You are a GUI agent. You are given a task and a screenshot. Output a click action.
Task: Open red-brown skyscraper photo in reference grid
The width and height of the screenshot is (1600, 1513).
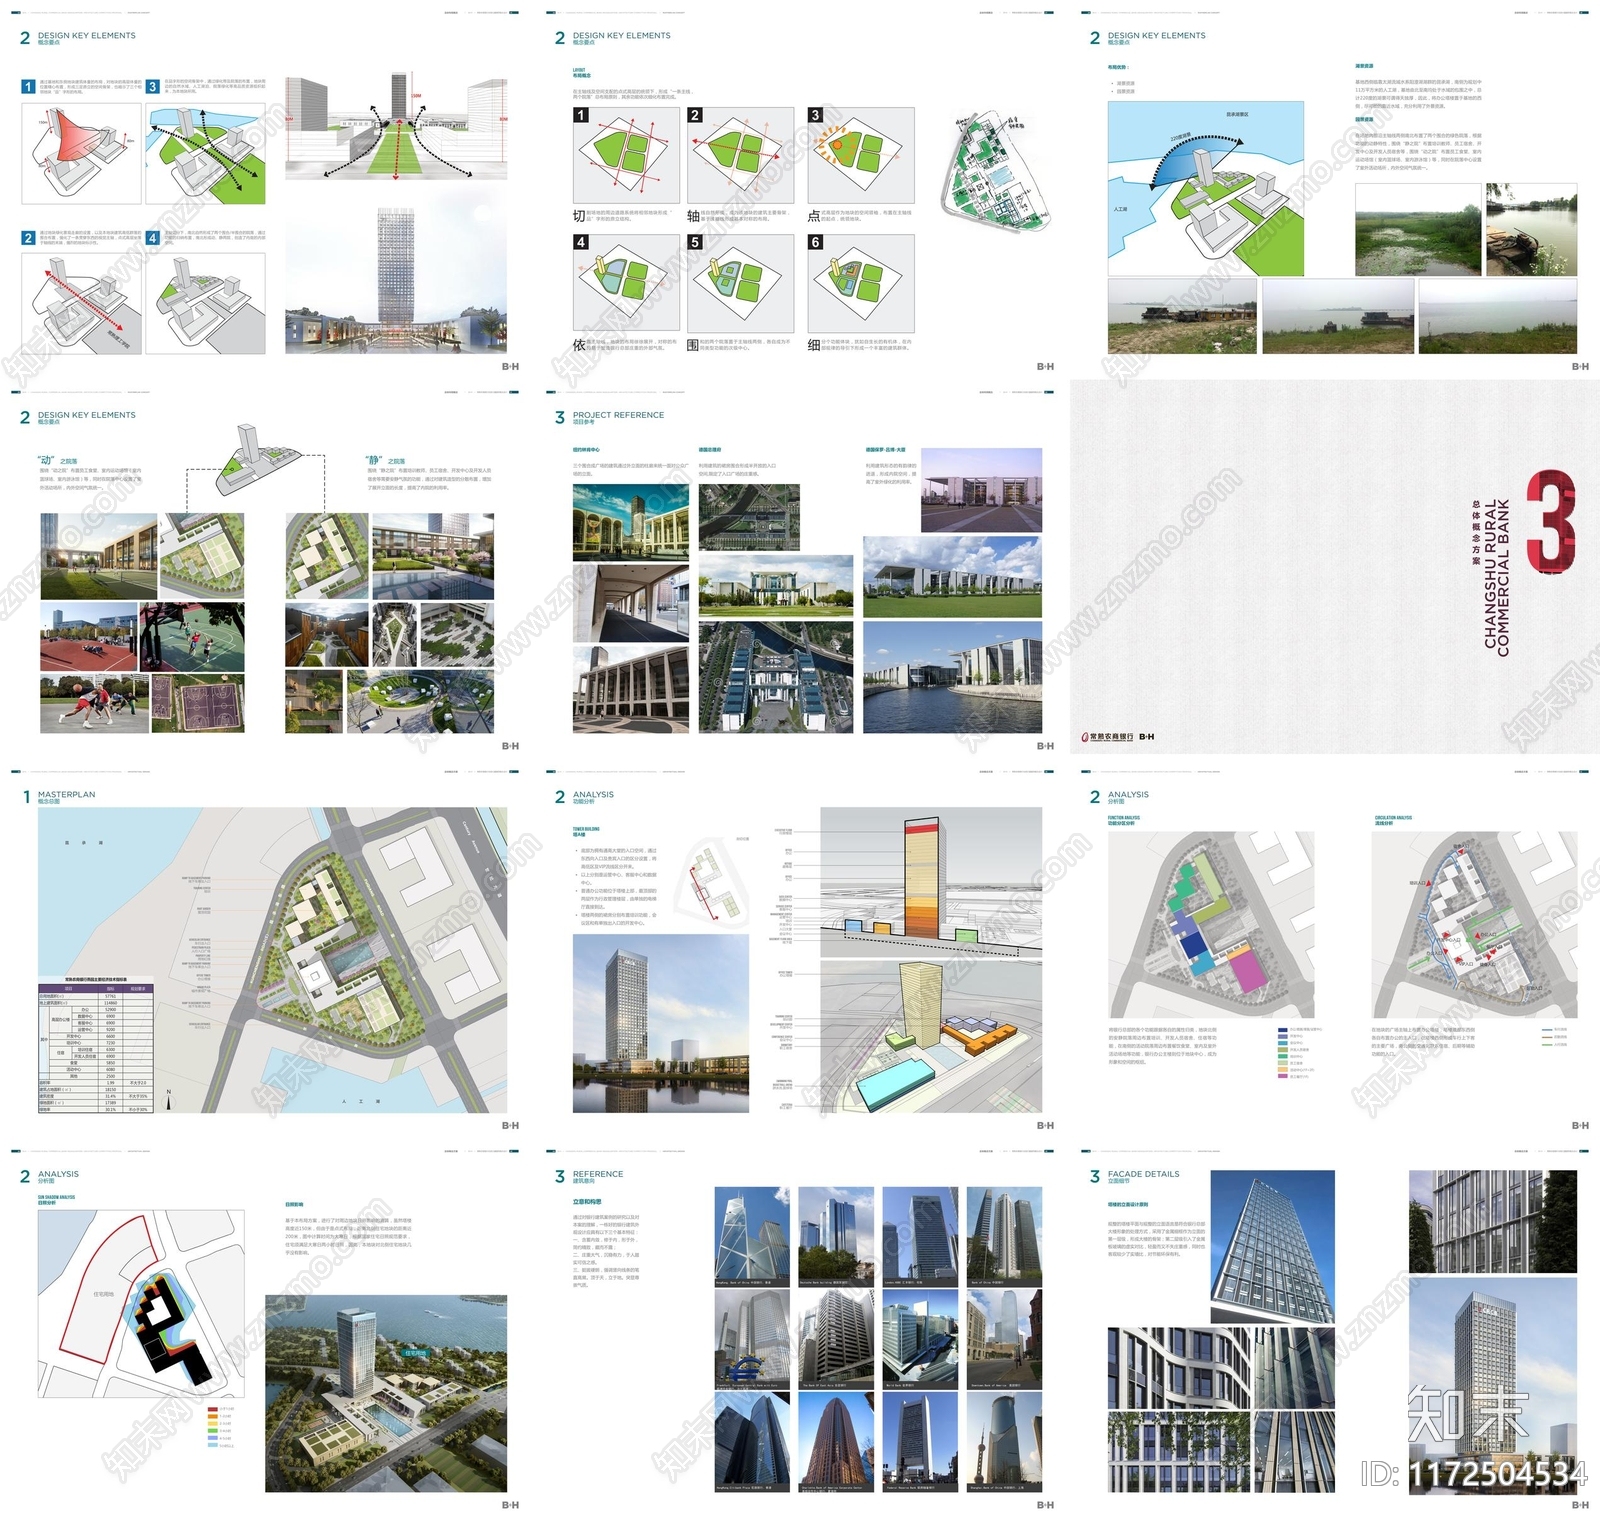(x=836, y=1442)
